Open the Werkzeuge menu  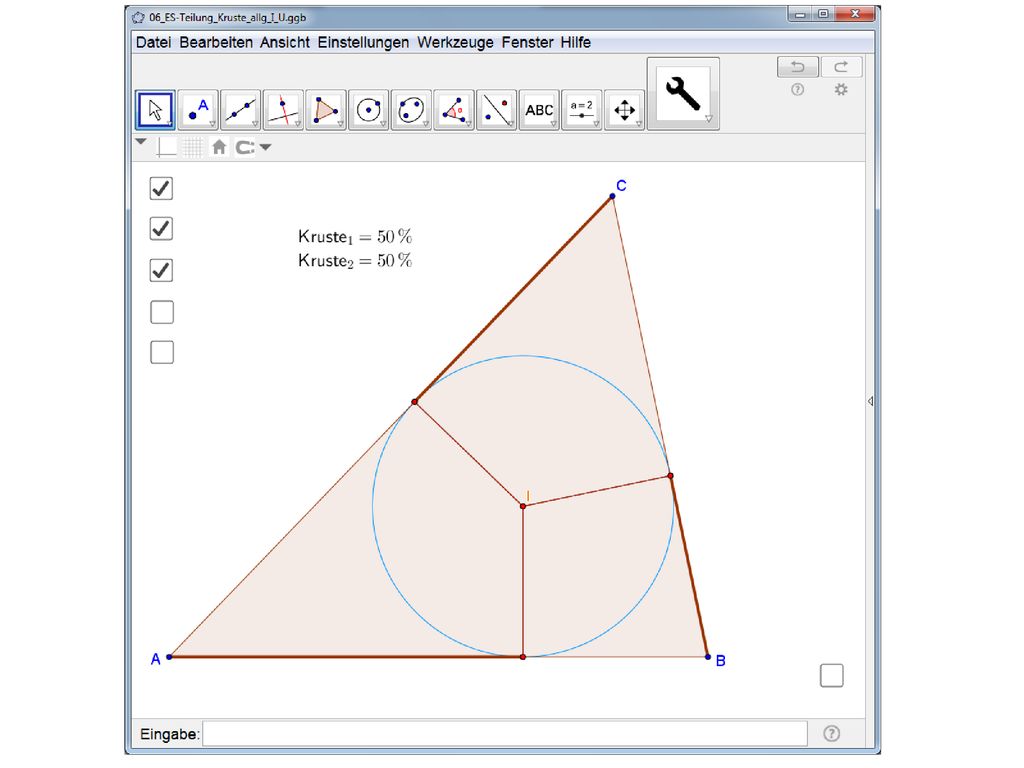pyautogui.click(x=455, y=42)
